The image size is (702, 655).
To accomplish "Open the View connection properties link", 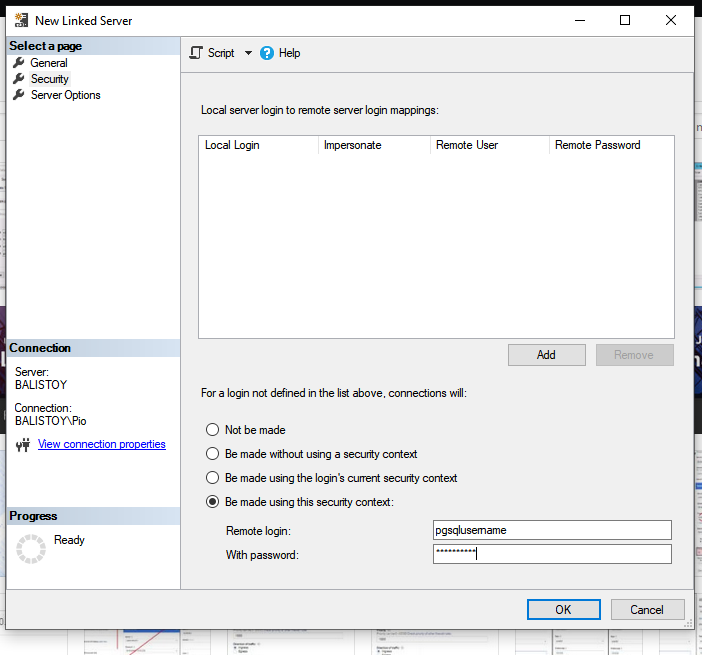I will [x=101, y=444].
